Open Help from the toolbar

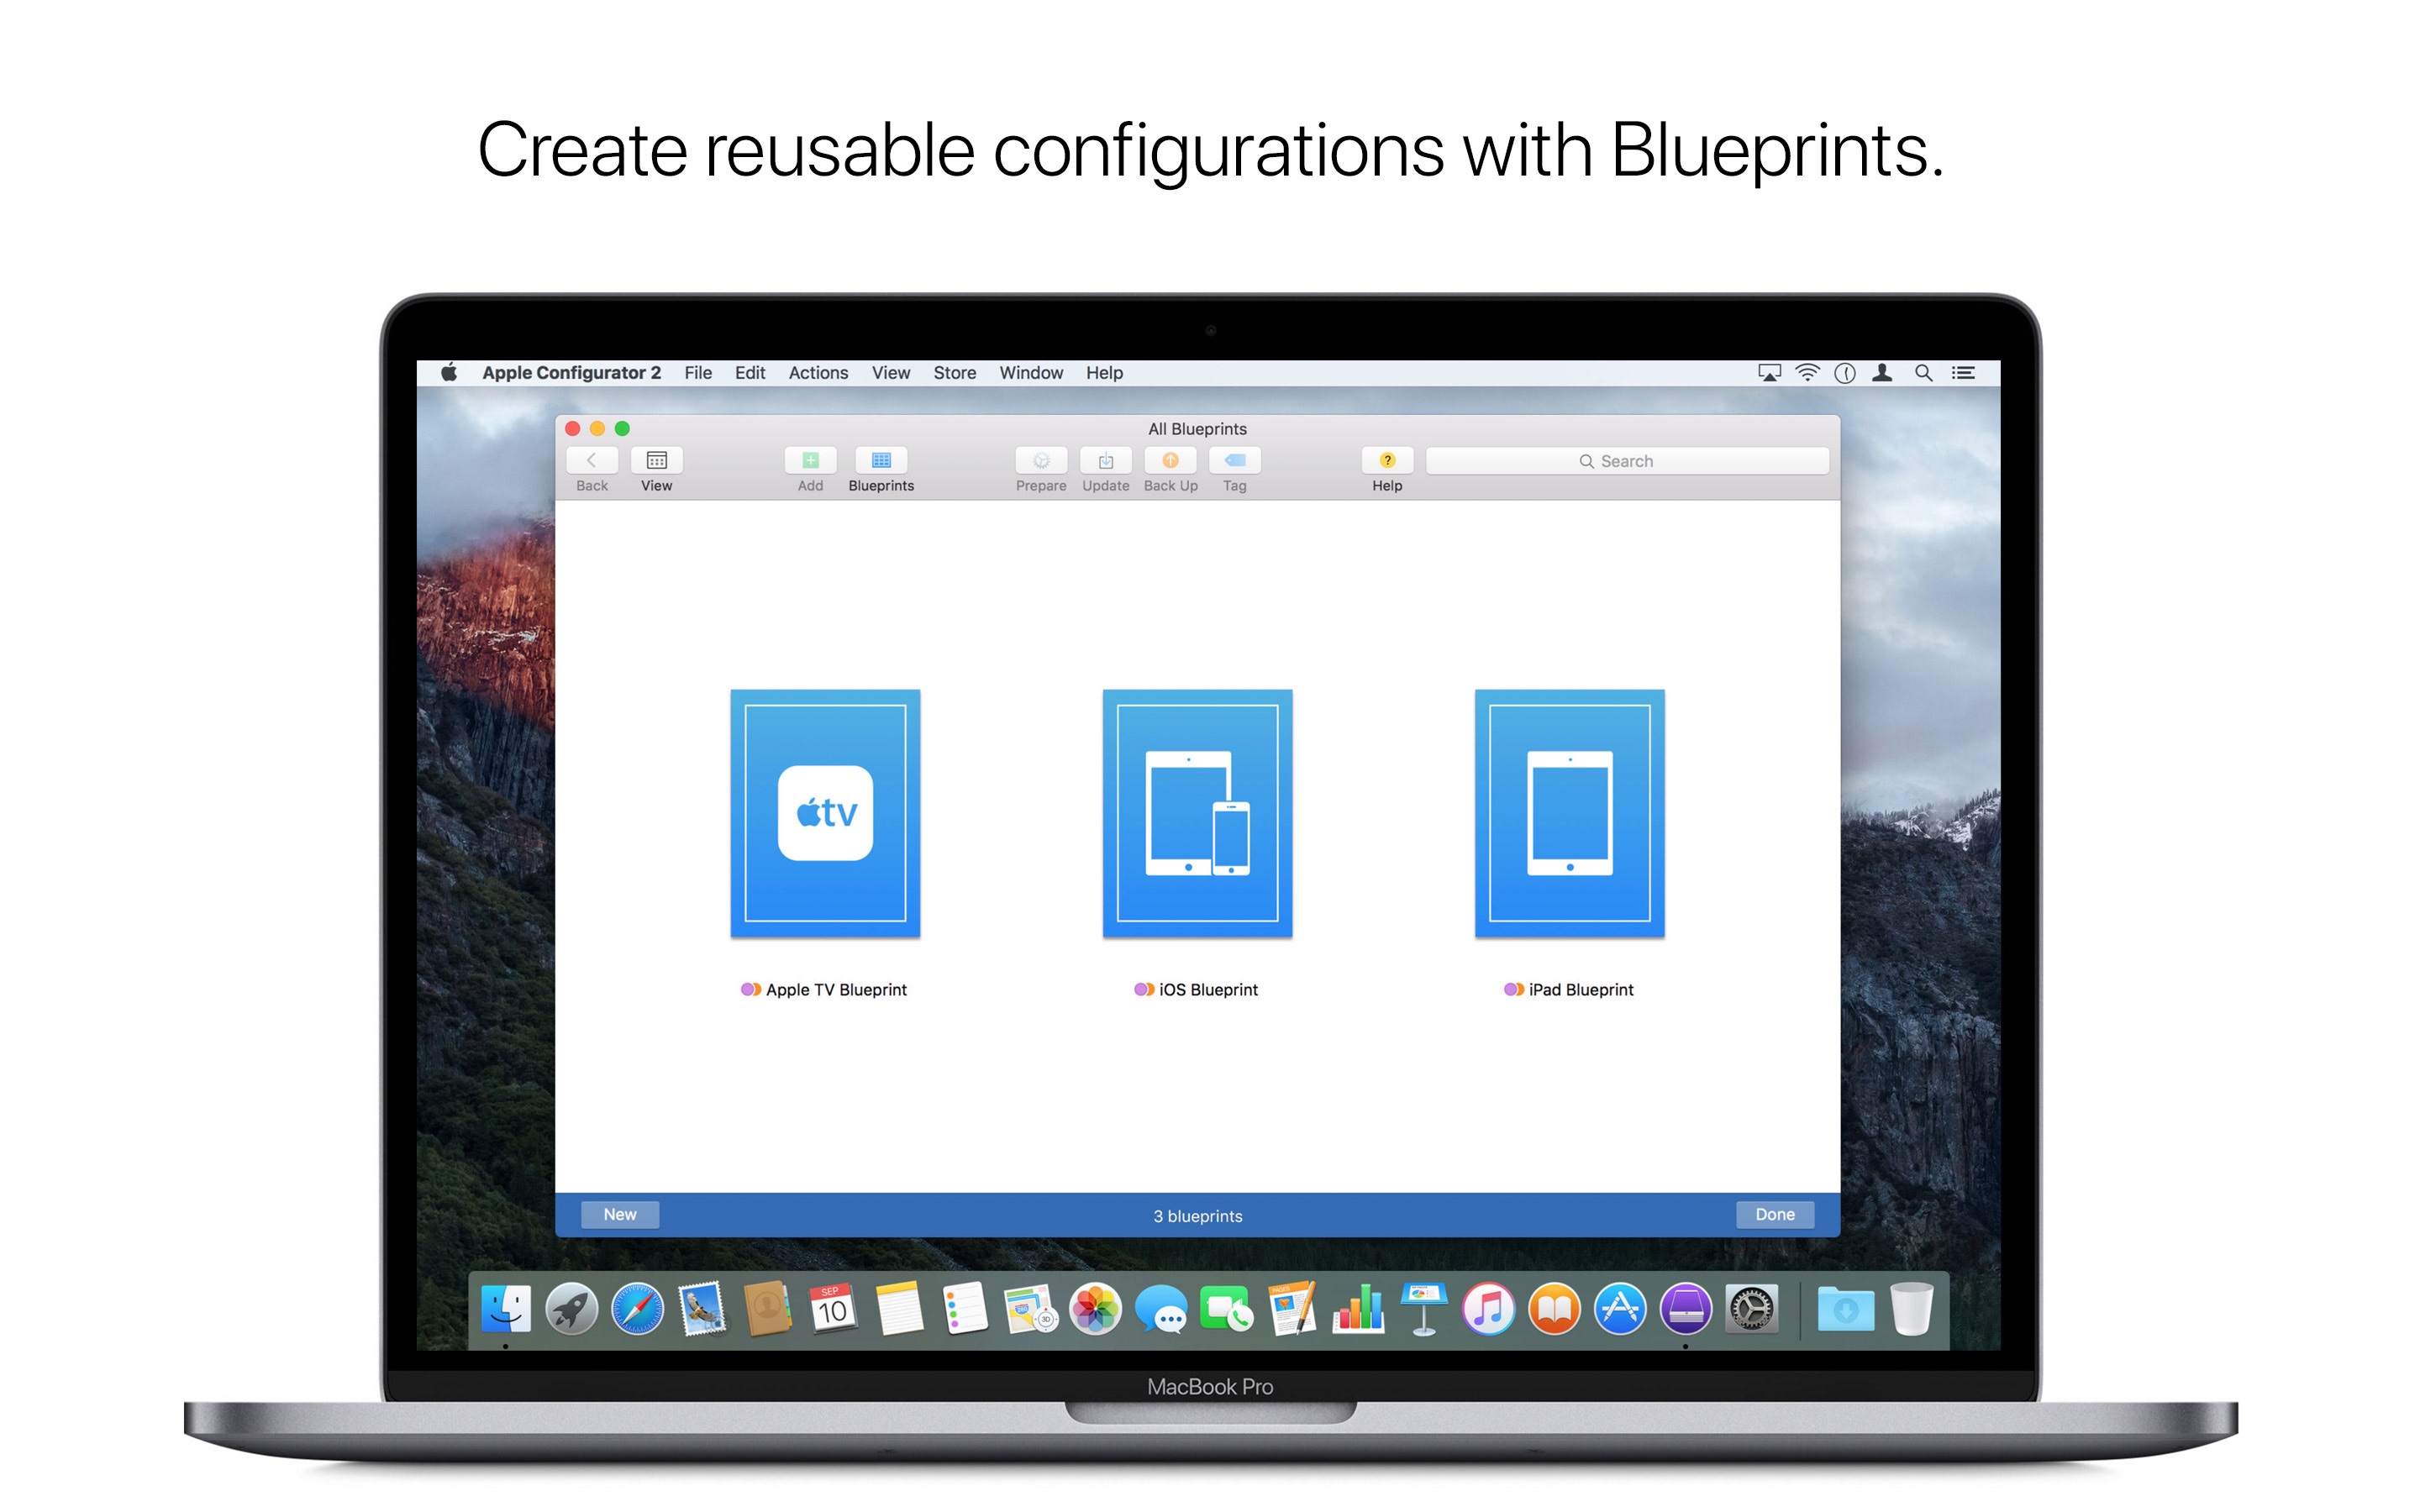pos(1387,461)
